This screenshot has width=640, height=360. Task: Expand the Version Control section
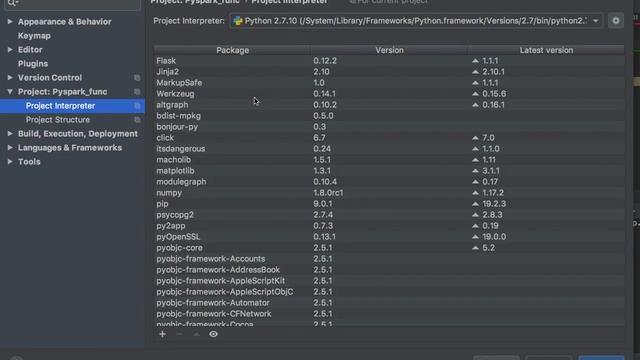[10, 78]
